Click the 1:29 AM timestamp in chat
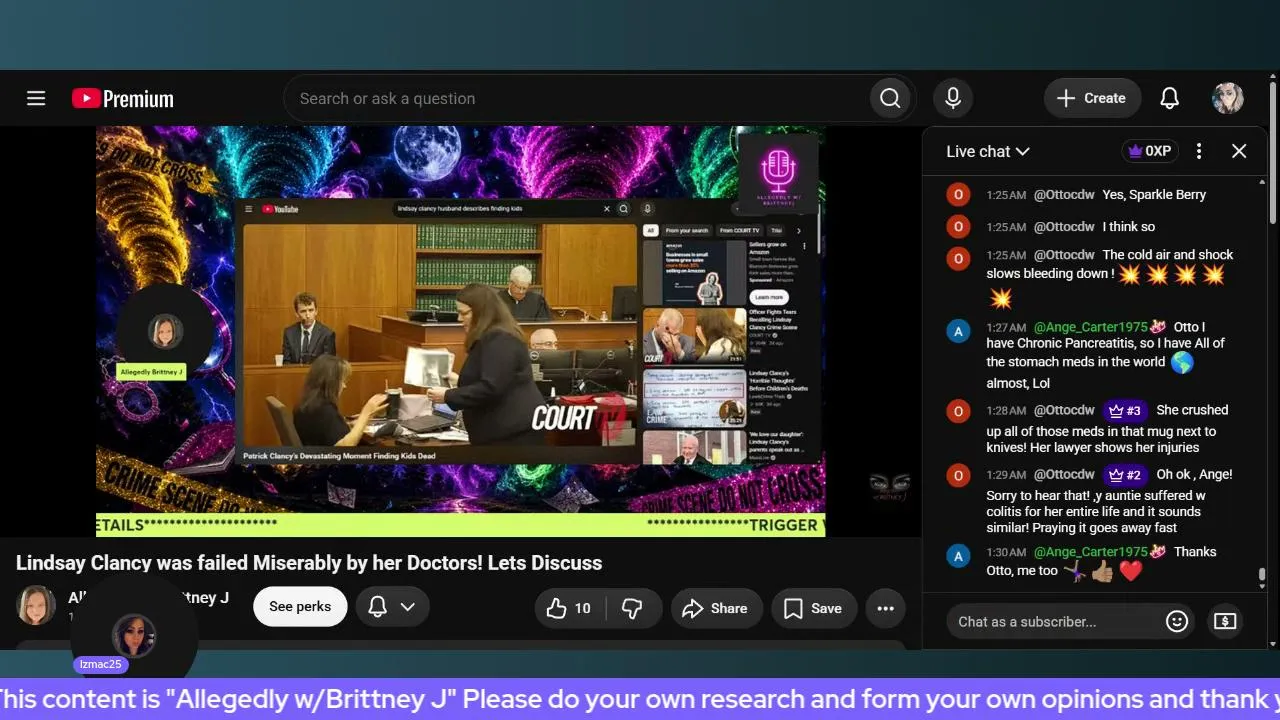Screen dimensions: 1280x720 tap(1006, 475)
